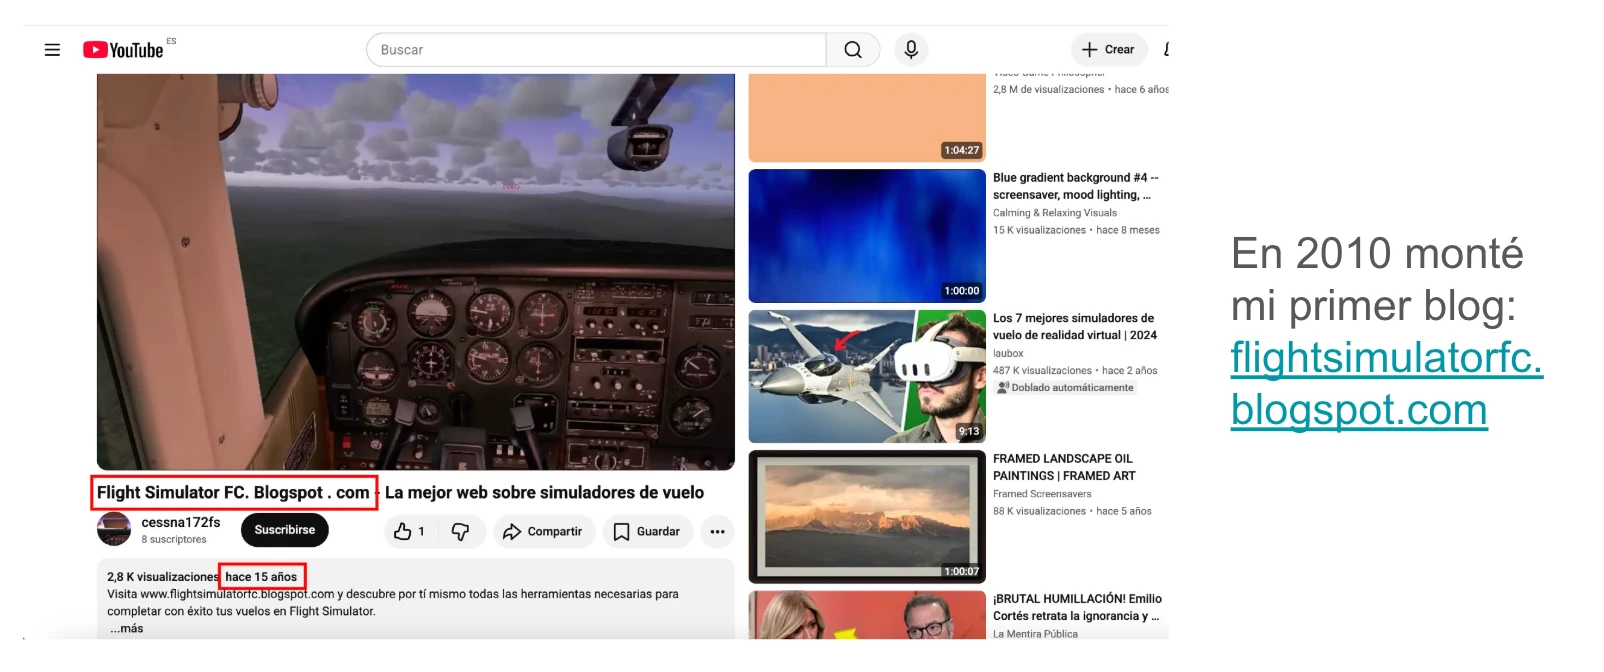Play the VR flight simulators video thumbnail
Viewport: 1604px width, 672px height.
point(867,376)
